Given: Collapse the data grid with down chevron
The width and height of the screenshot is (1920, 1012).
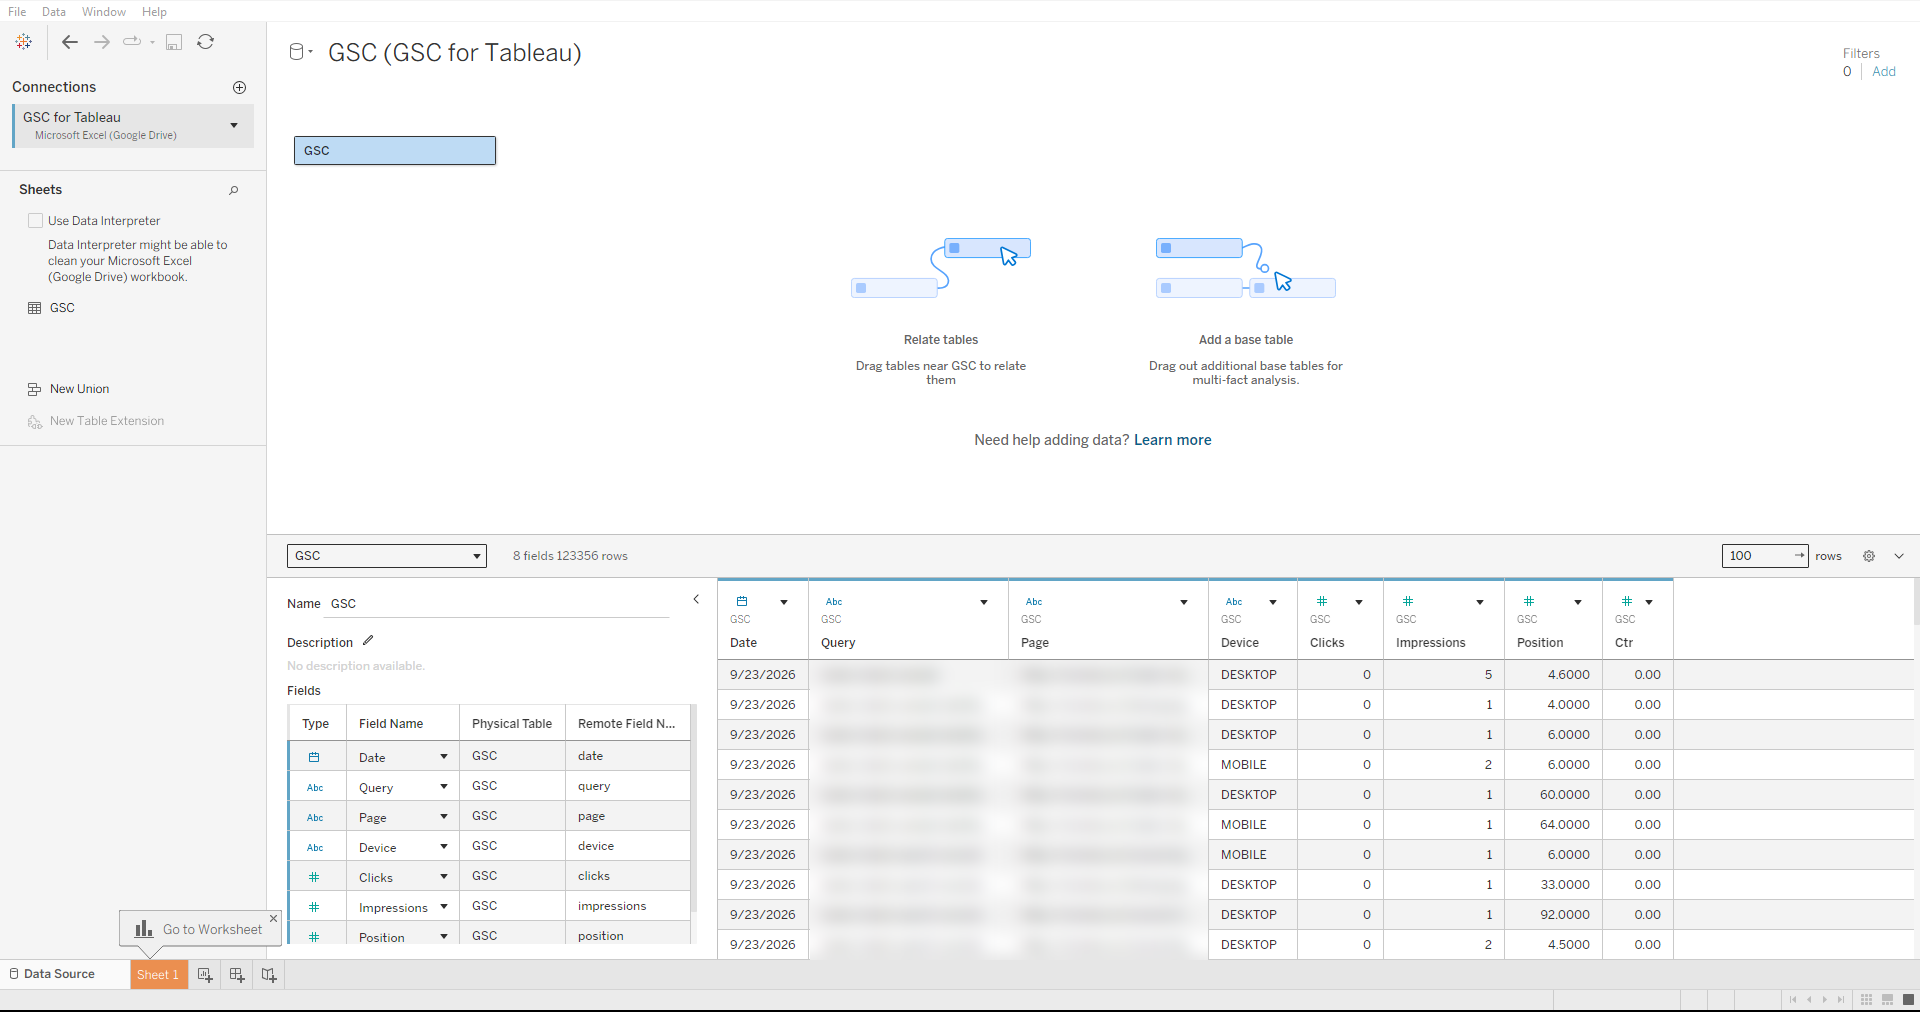Looking at the screenshot, I should [x=1899, y=556].
